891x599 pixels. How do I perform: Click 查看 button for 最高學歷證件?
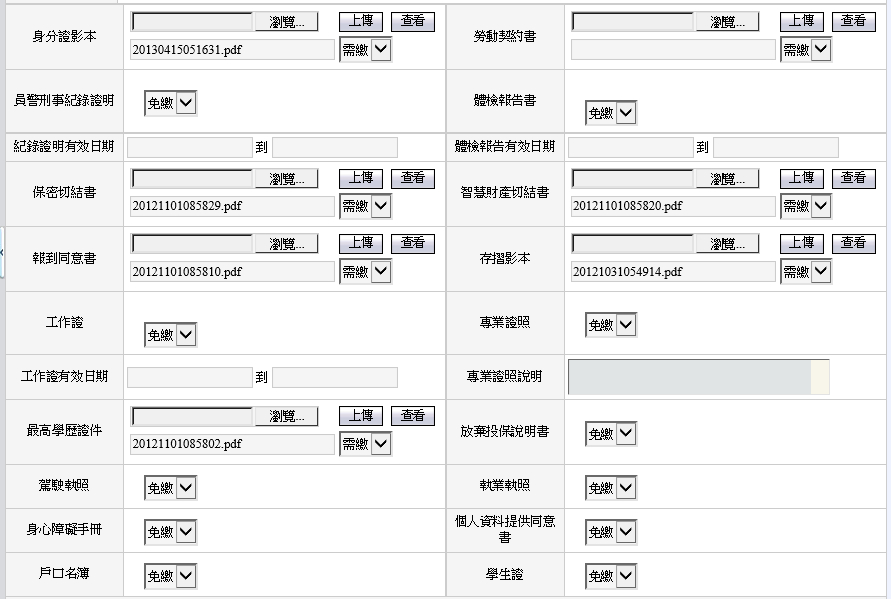click(412, 416)
